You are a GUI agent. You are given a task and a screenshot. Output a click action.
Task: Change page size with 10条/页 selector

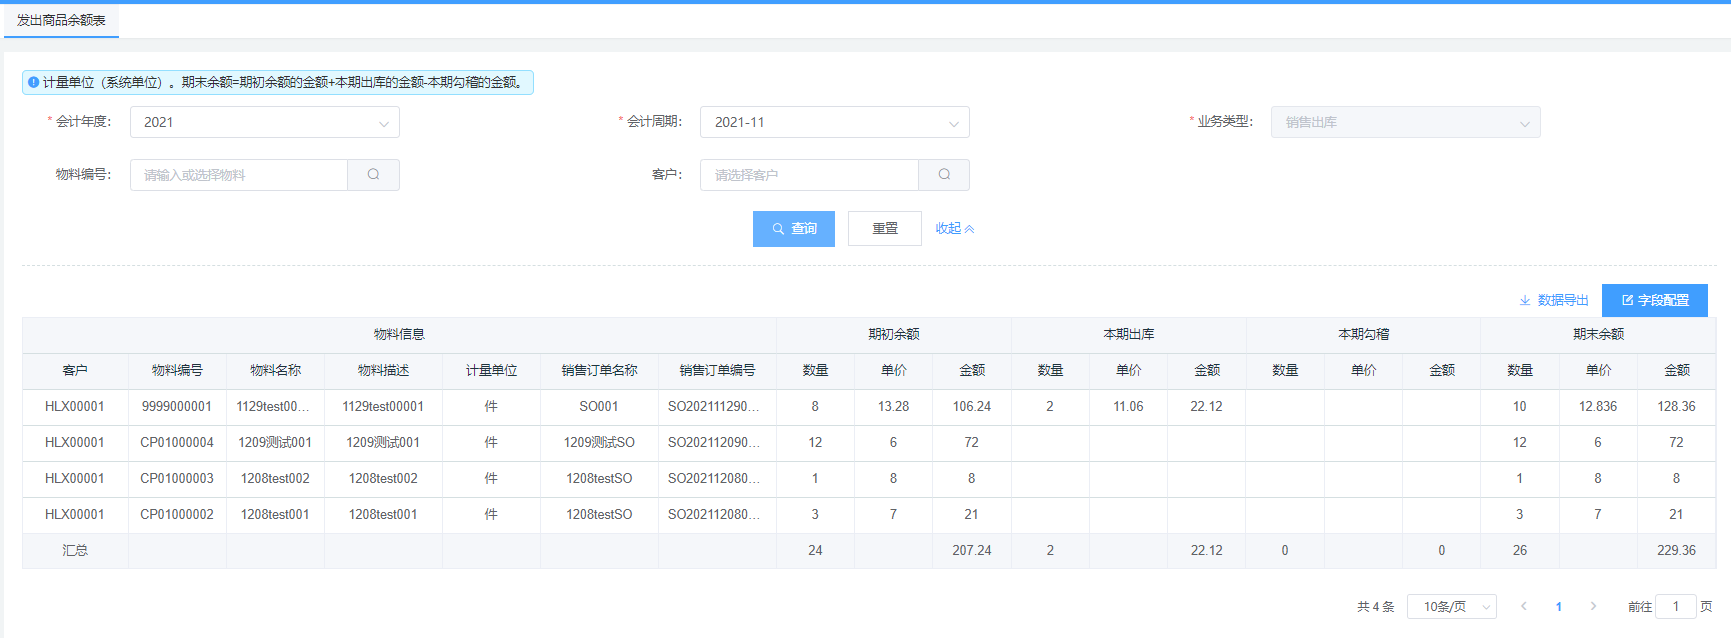[1451, 607]
